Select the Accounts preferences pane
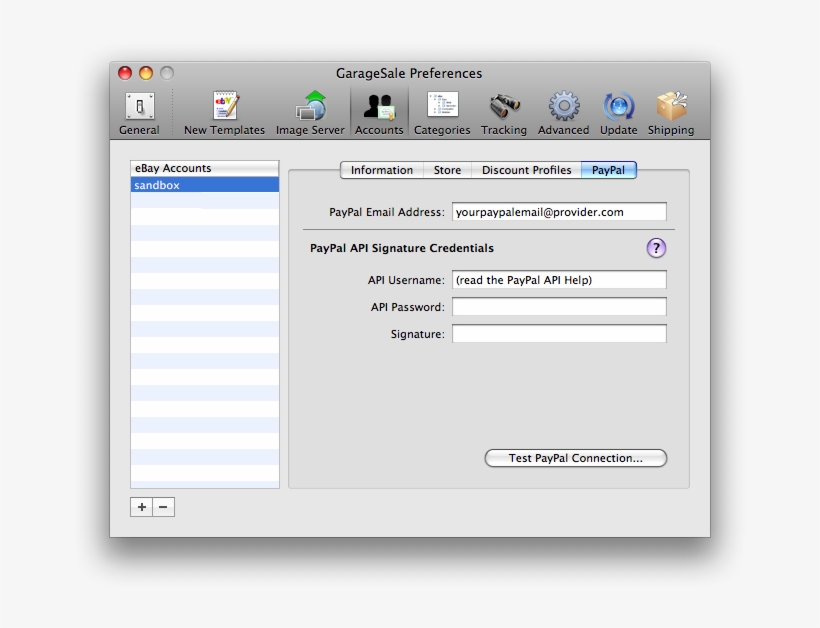 click(379, 113)
